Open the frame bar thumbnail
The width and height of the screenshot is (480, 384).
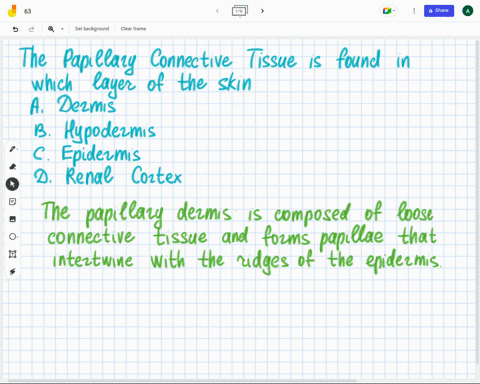click(240, 11)
